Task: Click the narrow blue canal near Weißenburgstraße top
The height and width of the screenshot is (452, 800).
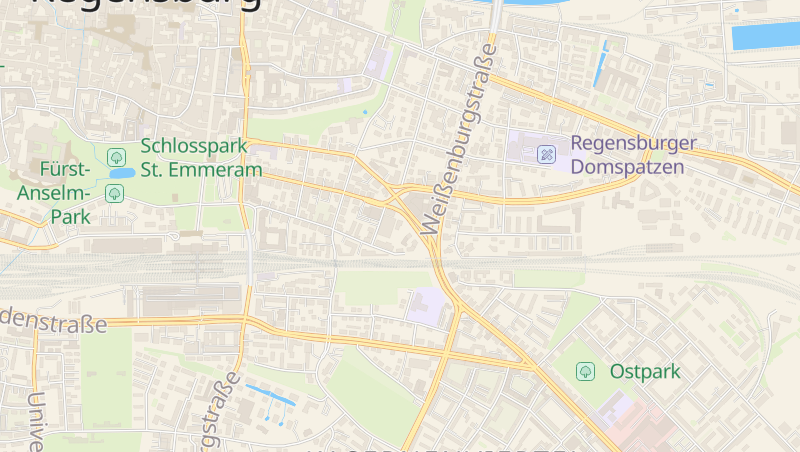Action: 601,64
